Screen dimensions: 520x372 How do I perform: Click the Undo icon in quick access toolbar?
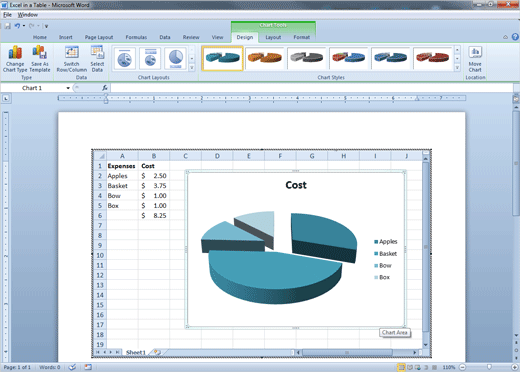pyautogui.click(x=17, y=26)
